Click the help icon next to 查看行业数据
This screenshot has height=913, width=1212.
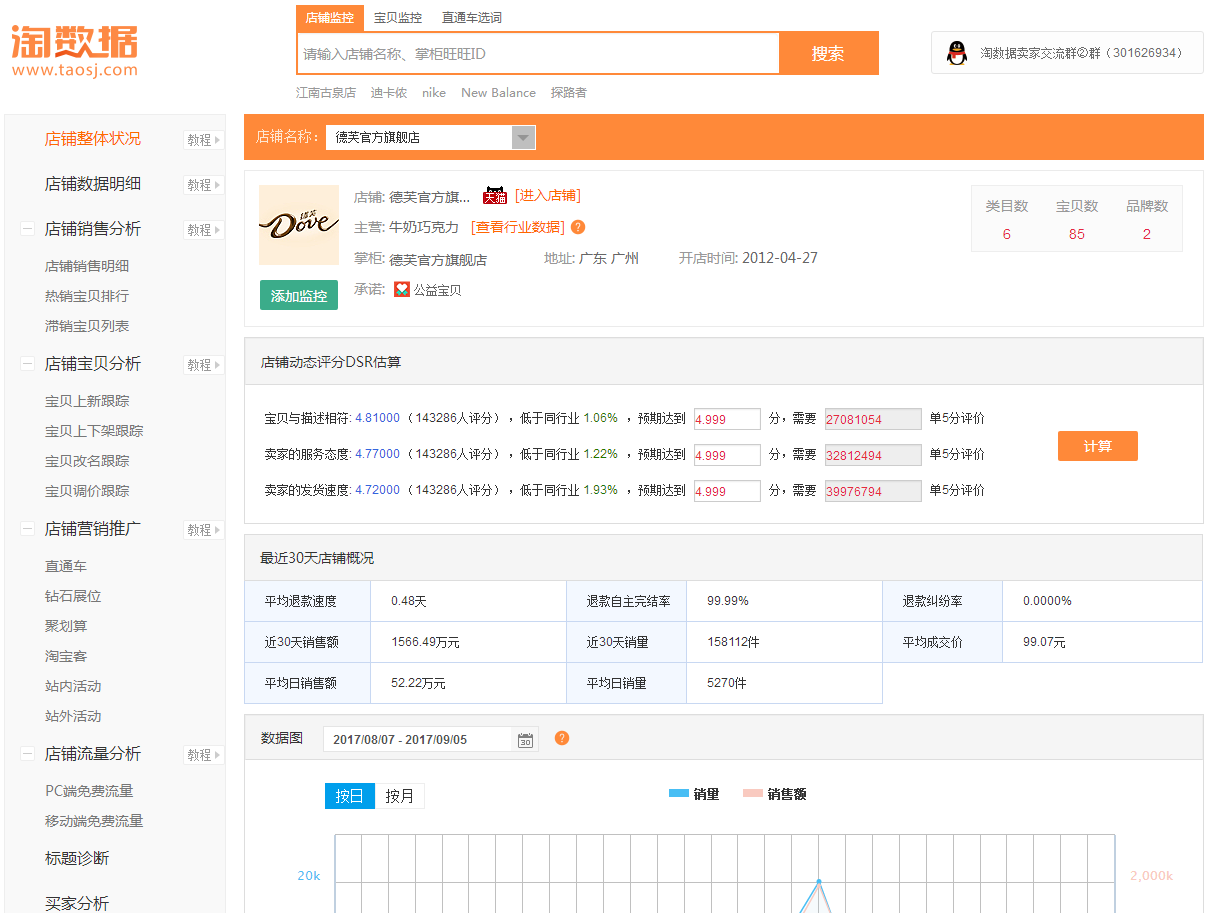point(578,227)
